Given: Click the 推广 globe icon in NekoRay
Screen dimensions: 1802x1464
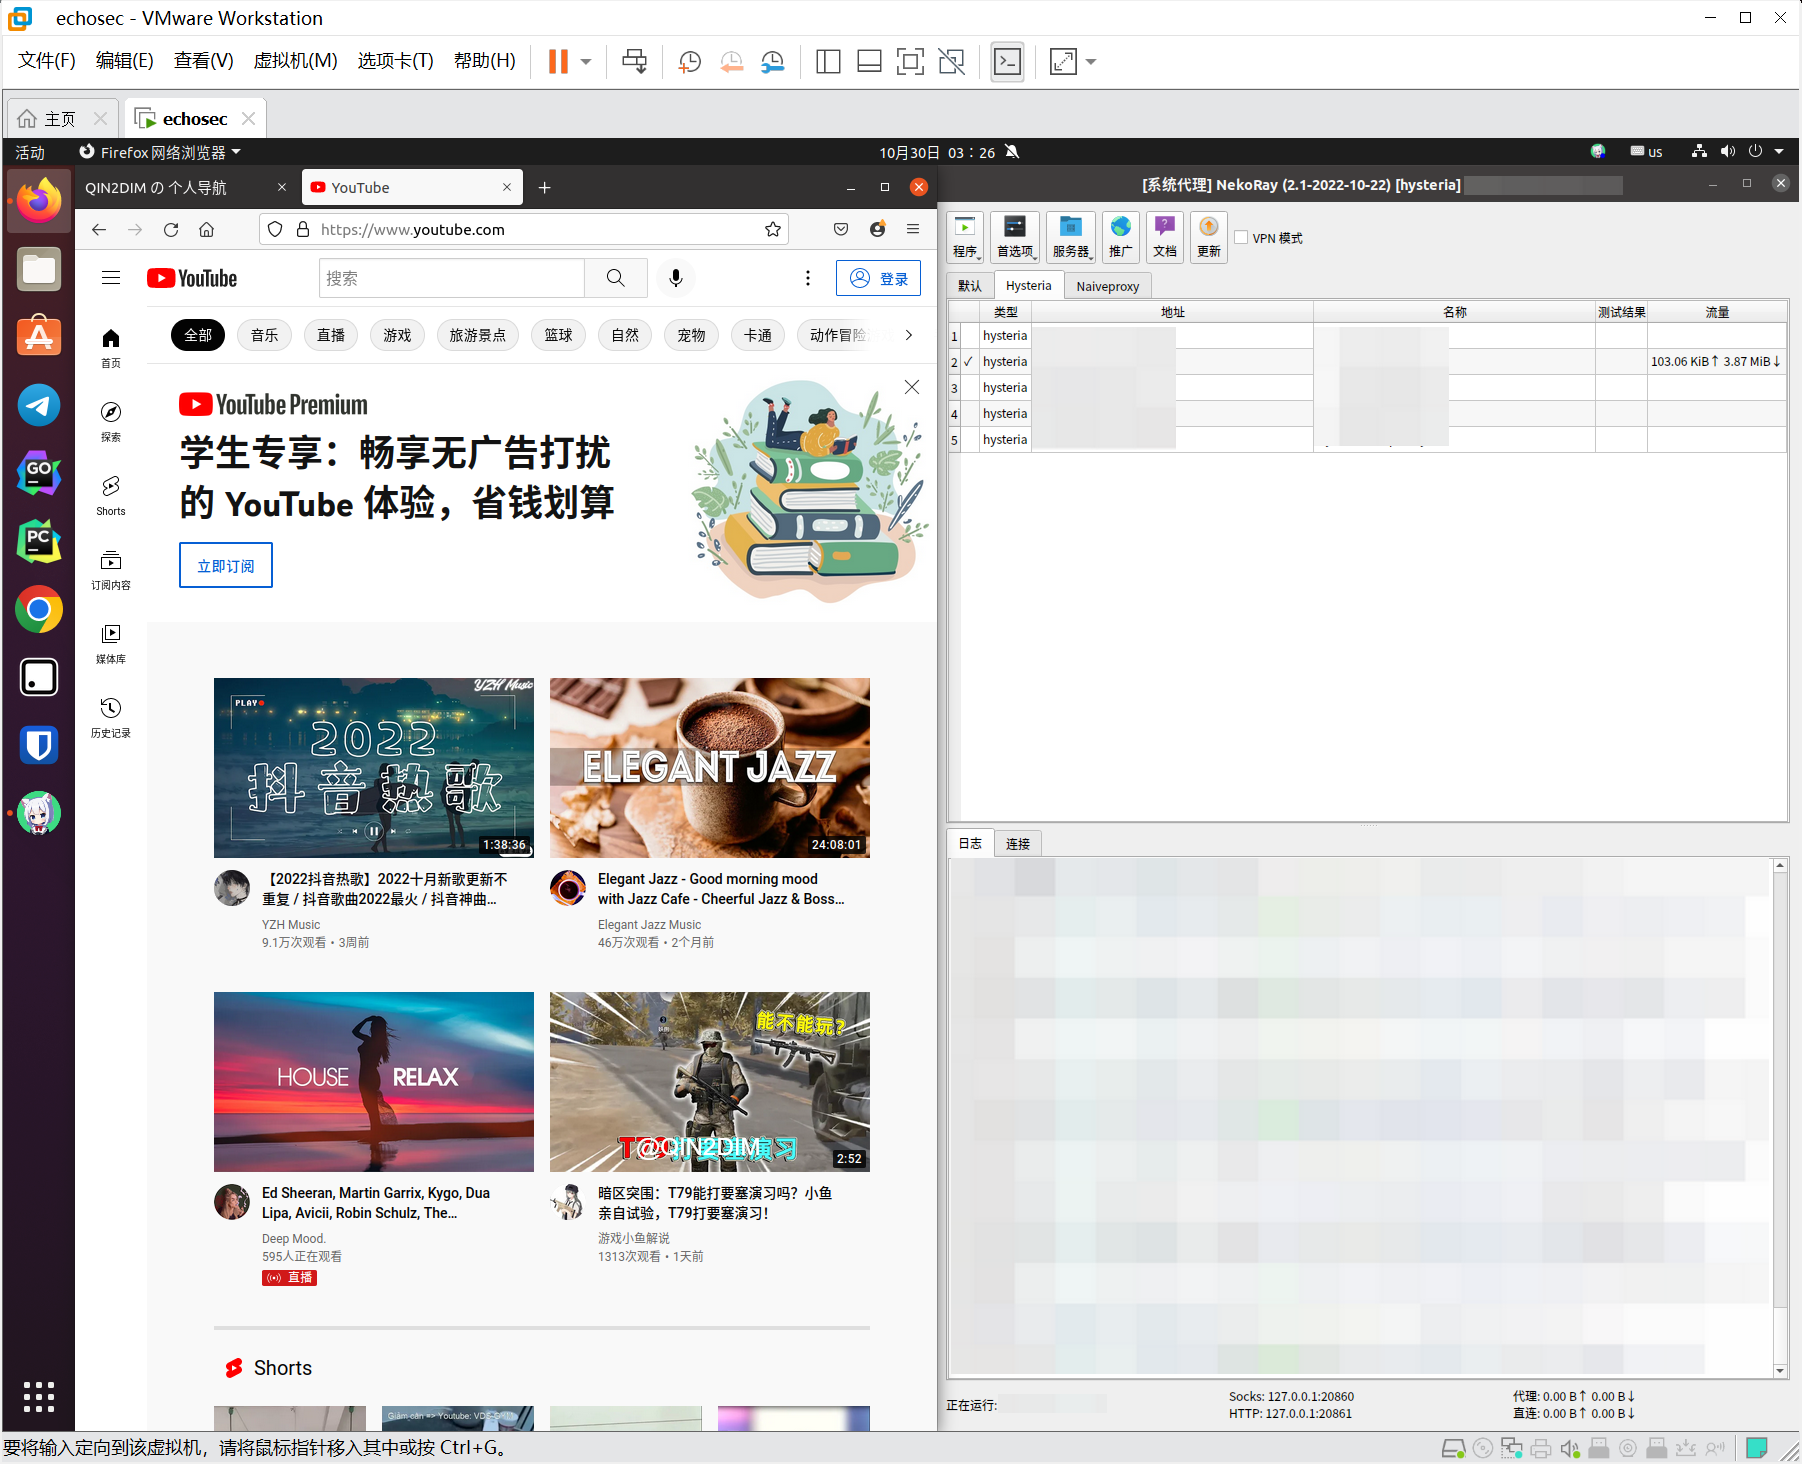Looking at the screenshot, I should point(1120,237).
